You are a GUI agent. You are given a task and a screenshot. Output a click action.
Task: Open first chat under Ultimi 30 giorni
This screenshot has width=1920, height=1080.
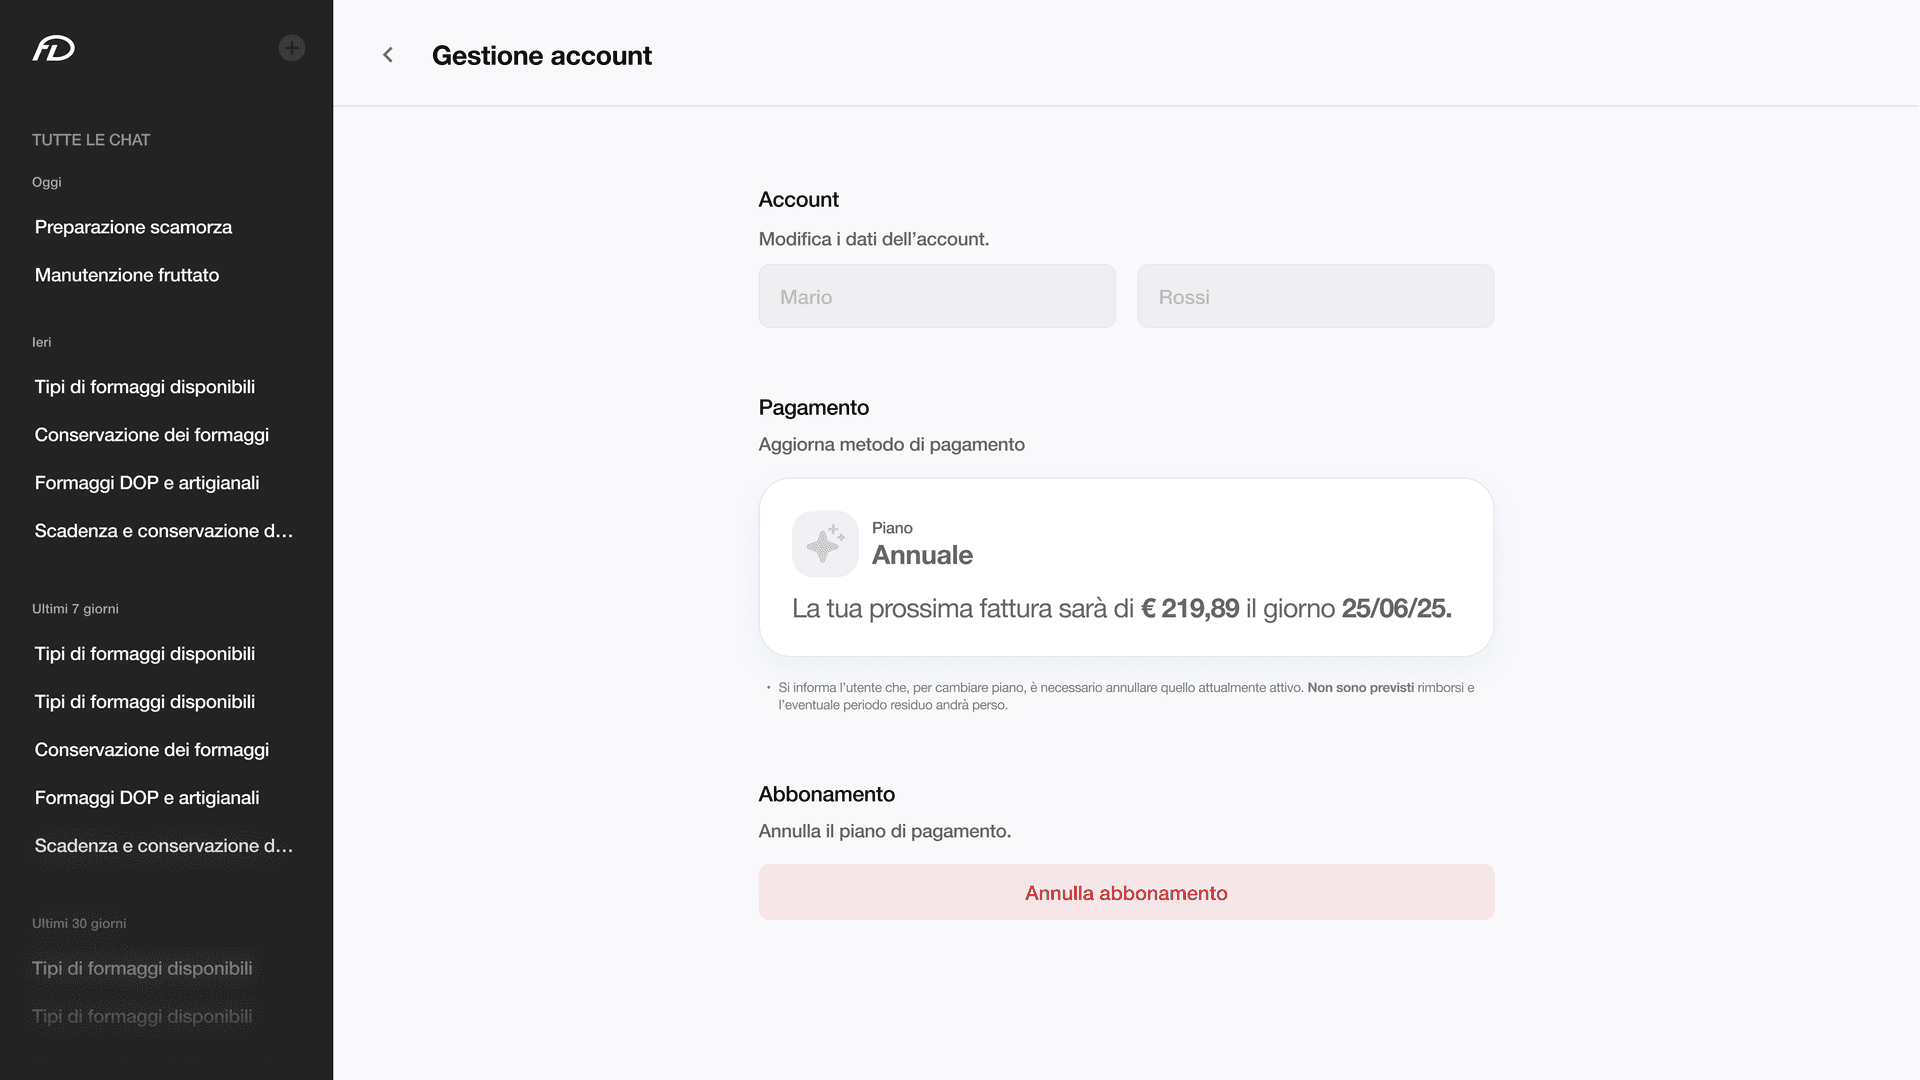pos(142,968)
